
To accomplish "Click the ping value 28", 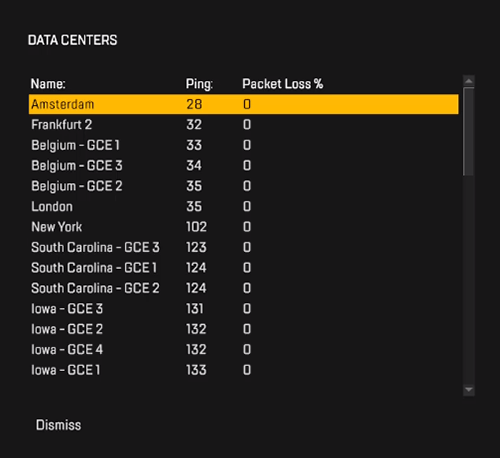I will tap(194, 104).
